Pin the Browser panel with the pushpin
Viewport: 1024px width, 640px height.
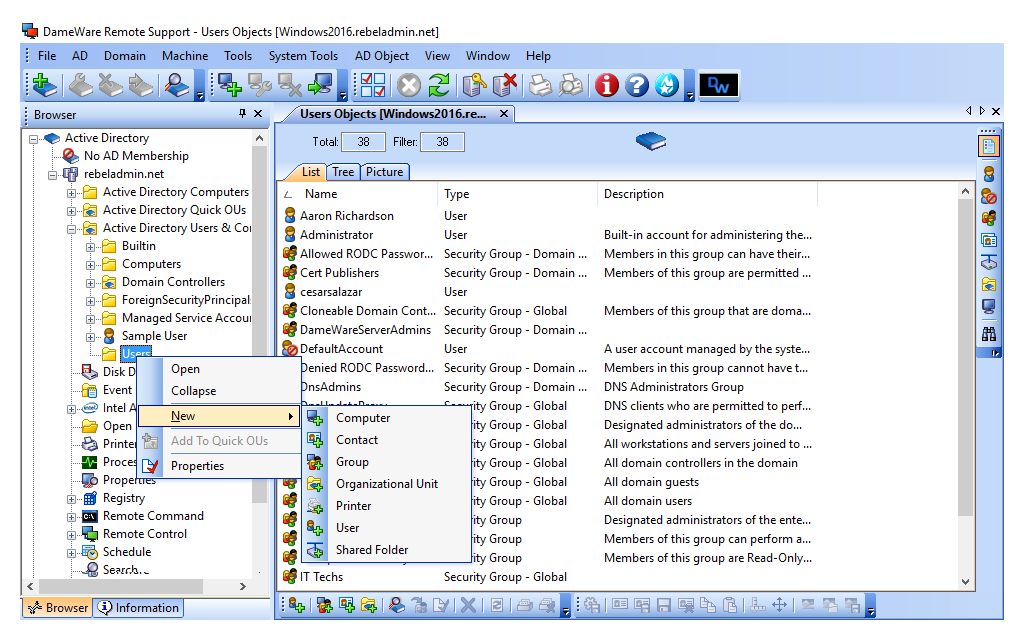click(x=240, y=114)
